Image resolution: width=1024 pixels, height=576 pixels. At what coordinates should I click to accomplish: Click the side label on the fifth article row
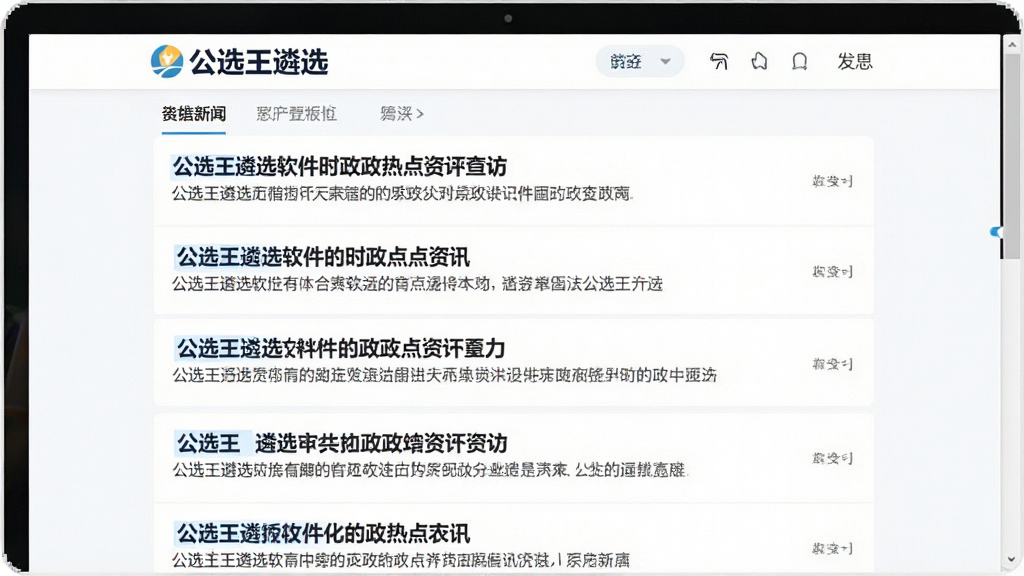pyautogui.click(x=832, y=548)
